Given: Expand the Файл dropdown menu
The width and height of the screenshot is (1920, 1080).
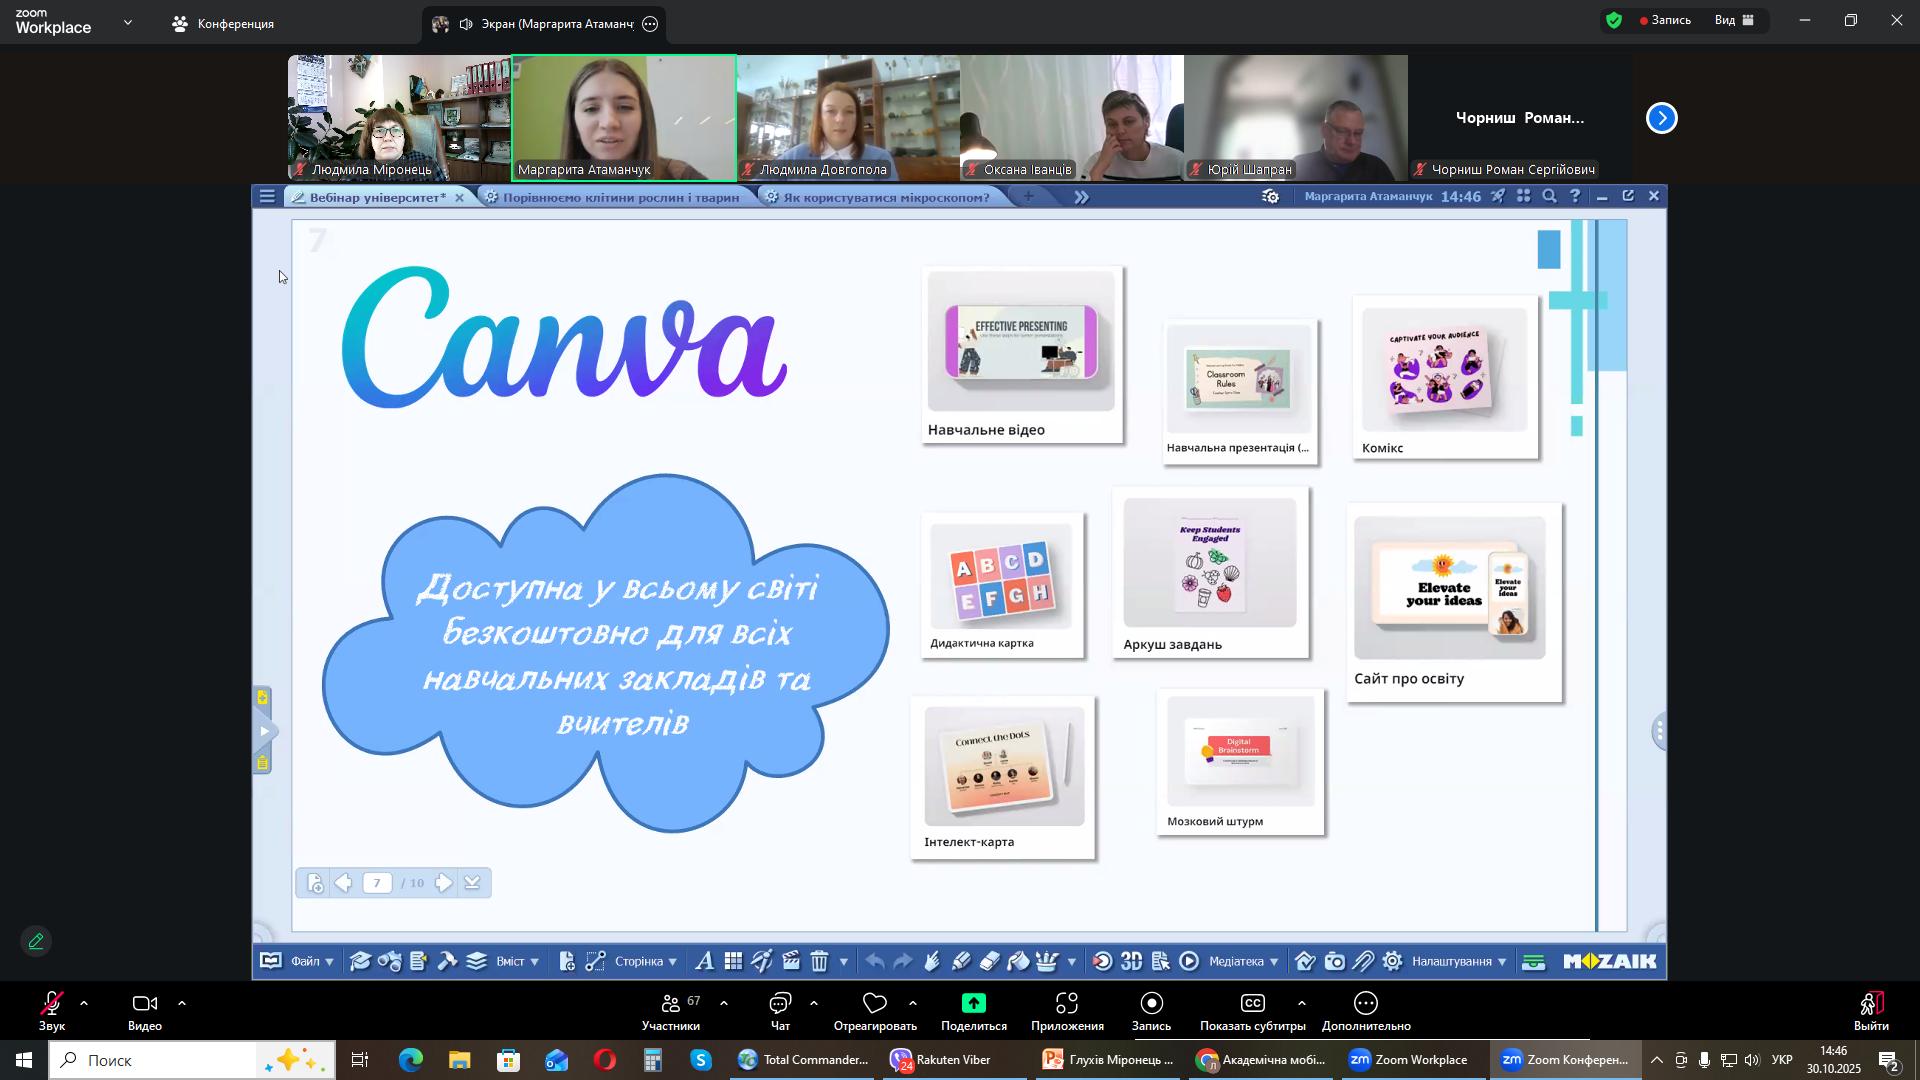Looking at the screenshot, I should click(x=311, y=962).
